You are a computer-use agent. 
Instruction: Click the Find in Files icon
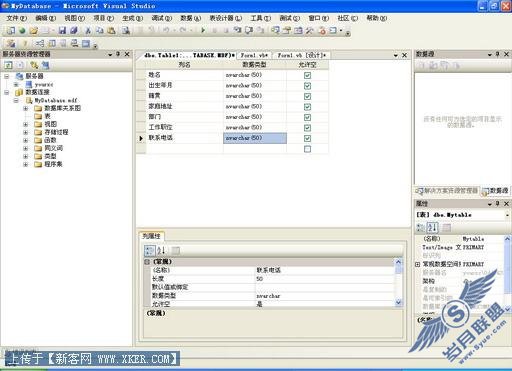coord(126,31)
